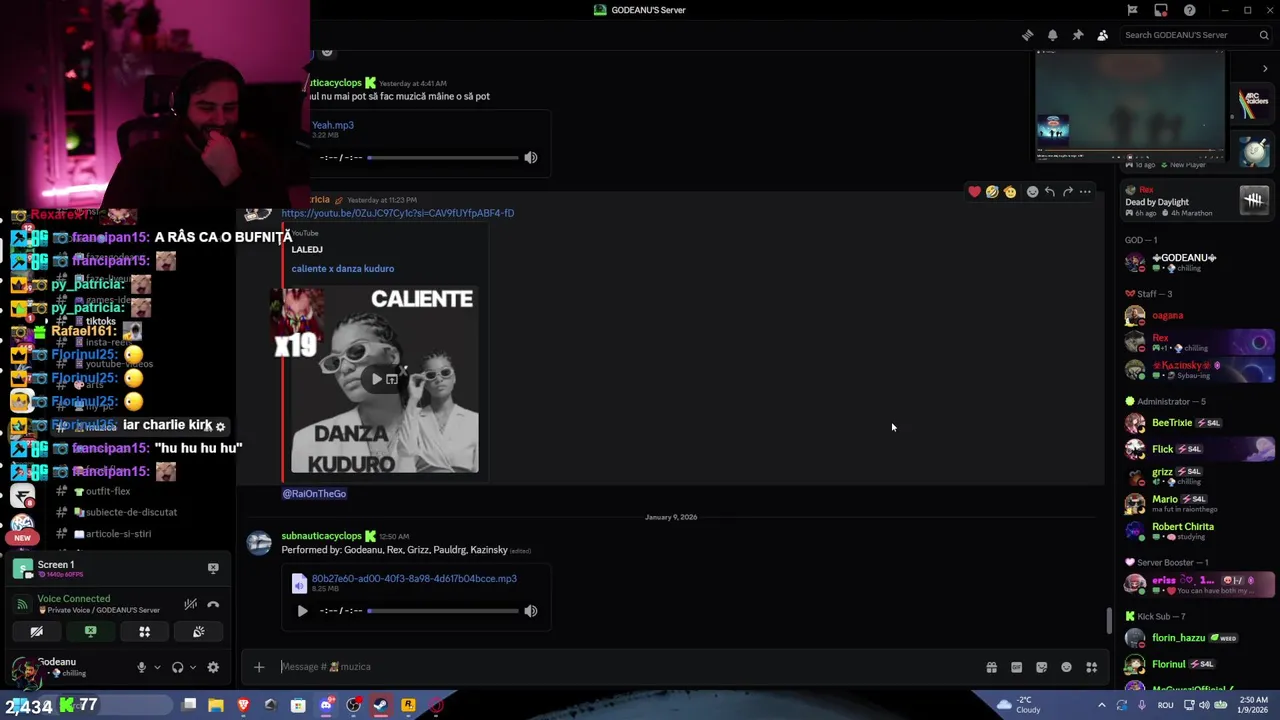Add laughing emoji reaction to message
Screen dimensions: 1280x720
click(x=992, y=192)
